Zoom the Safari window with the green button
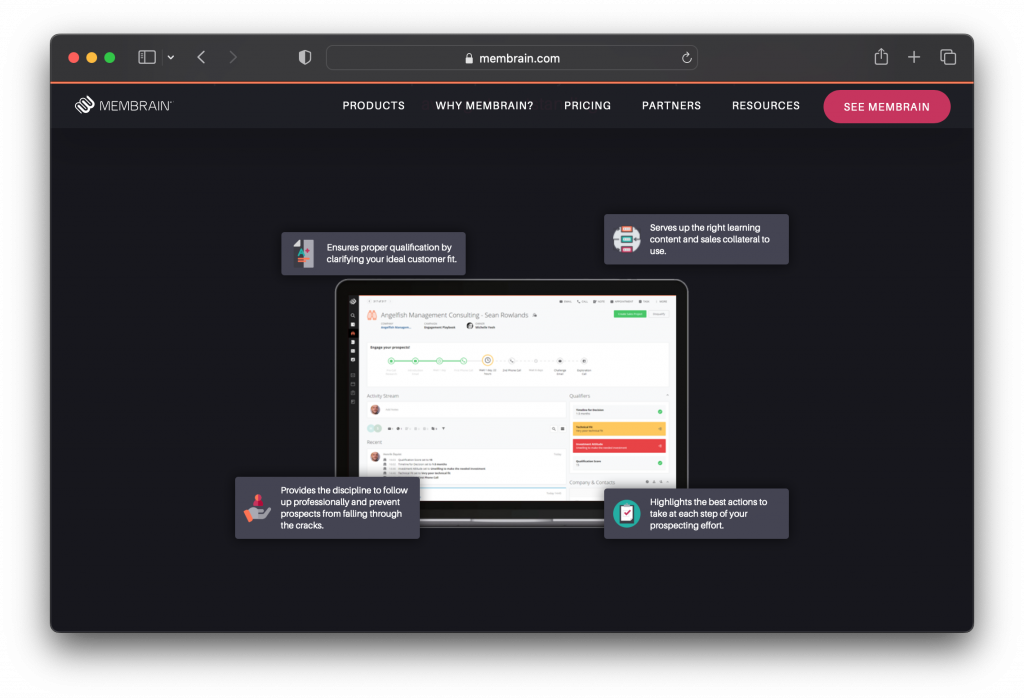The image size is (1024, 699). 110,57
